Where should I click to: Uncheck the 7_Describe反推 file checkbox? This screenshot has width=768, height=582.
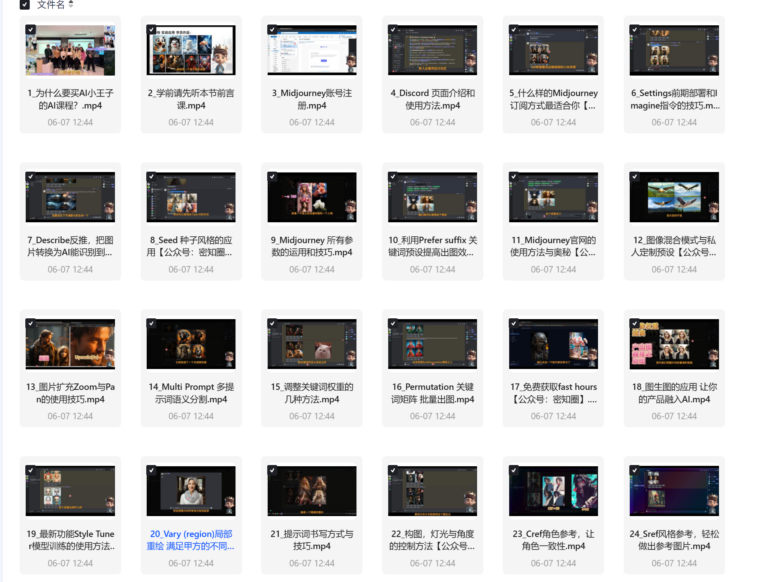tap(30, 176)
